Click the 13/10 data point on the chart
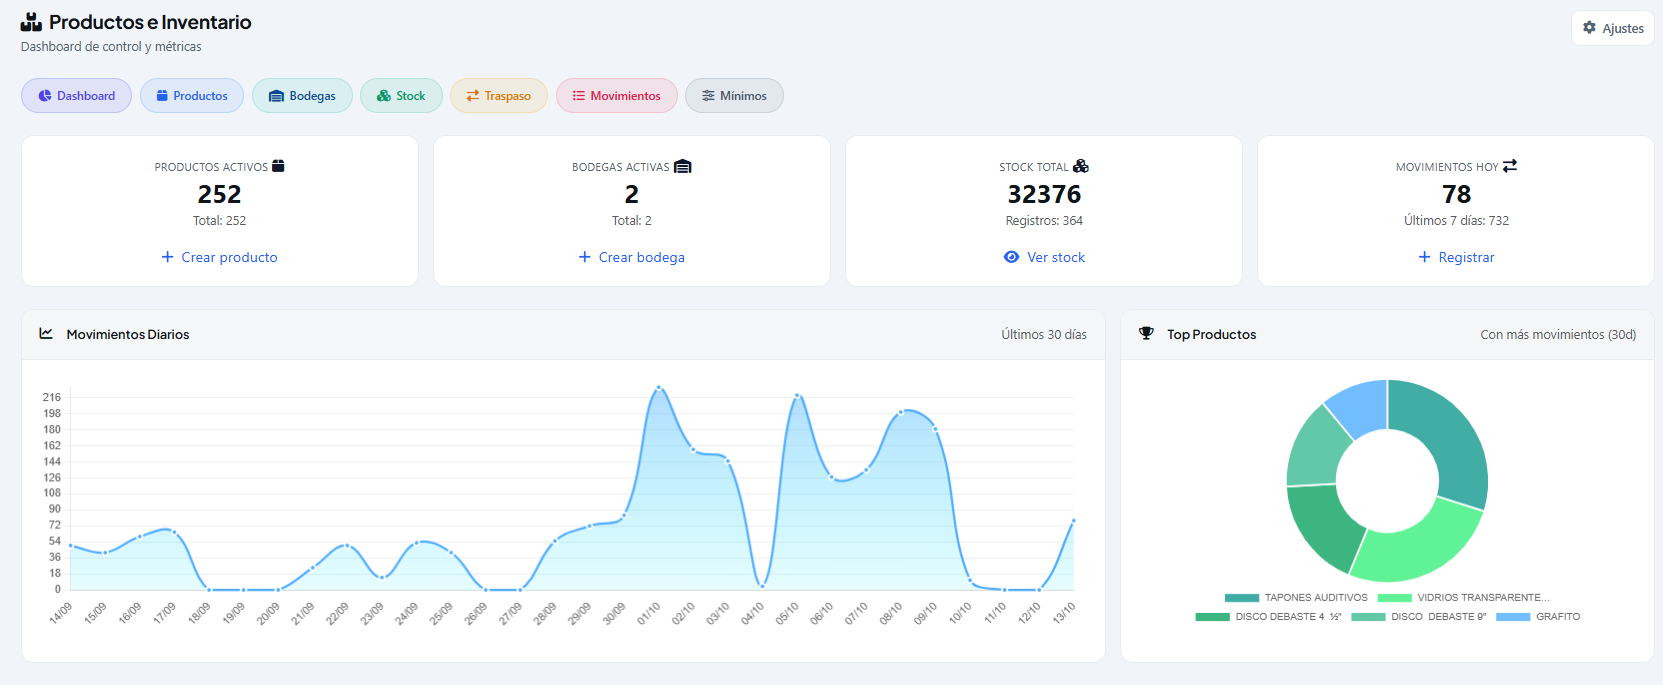 1073,521
